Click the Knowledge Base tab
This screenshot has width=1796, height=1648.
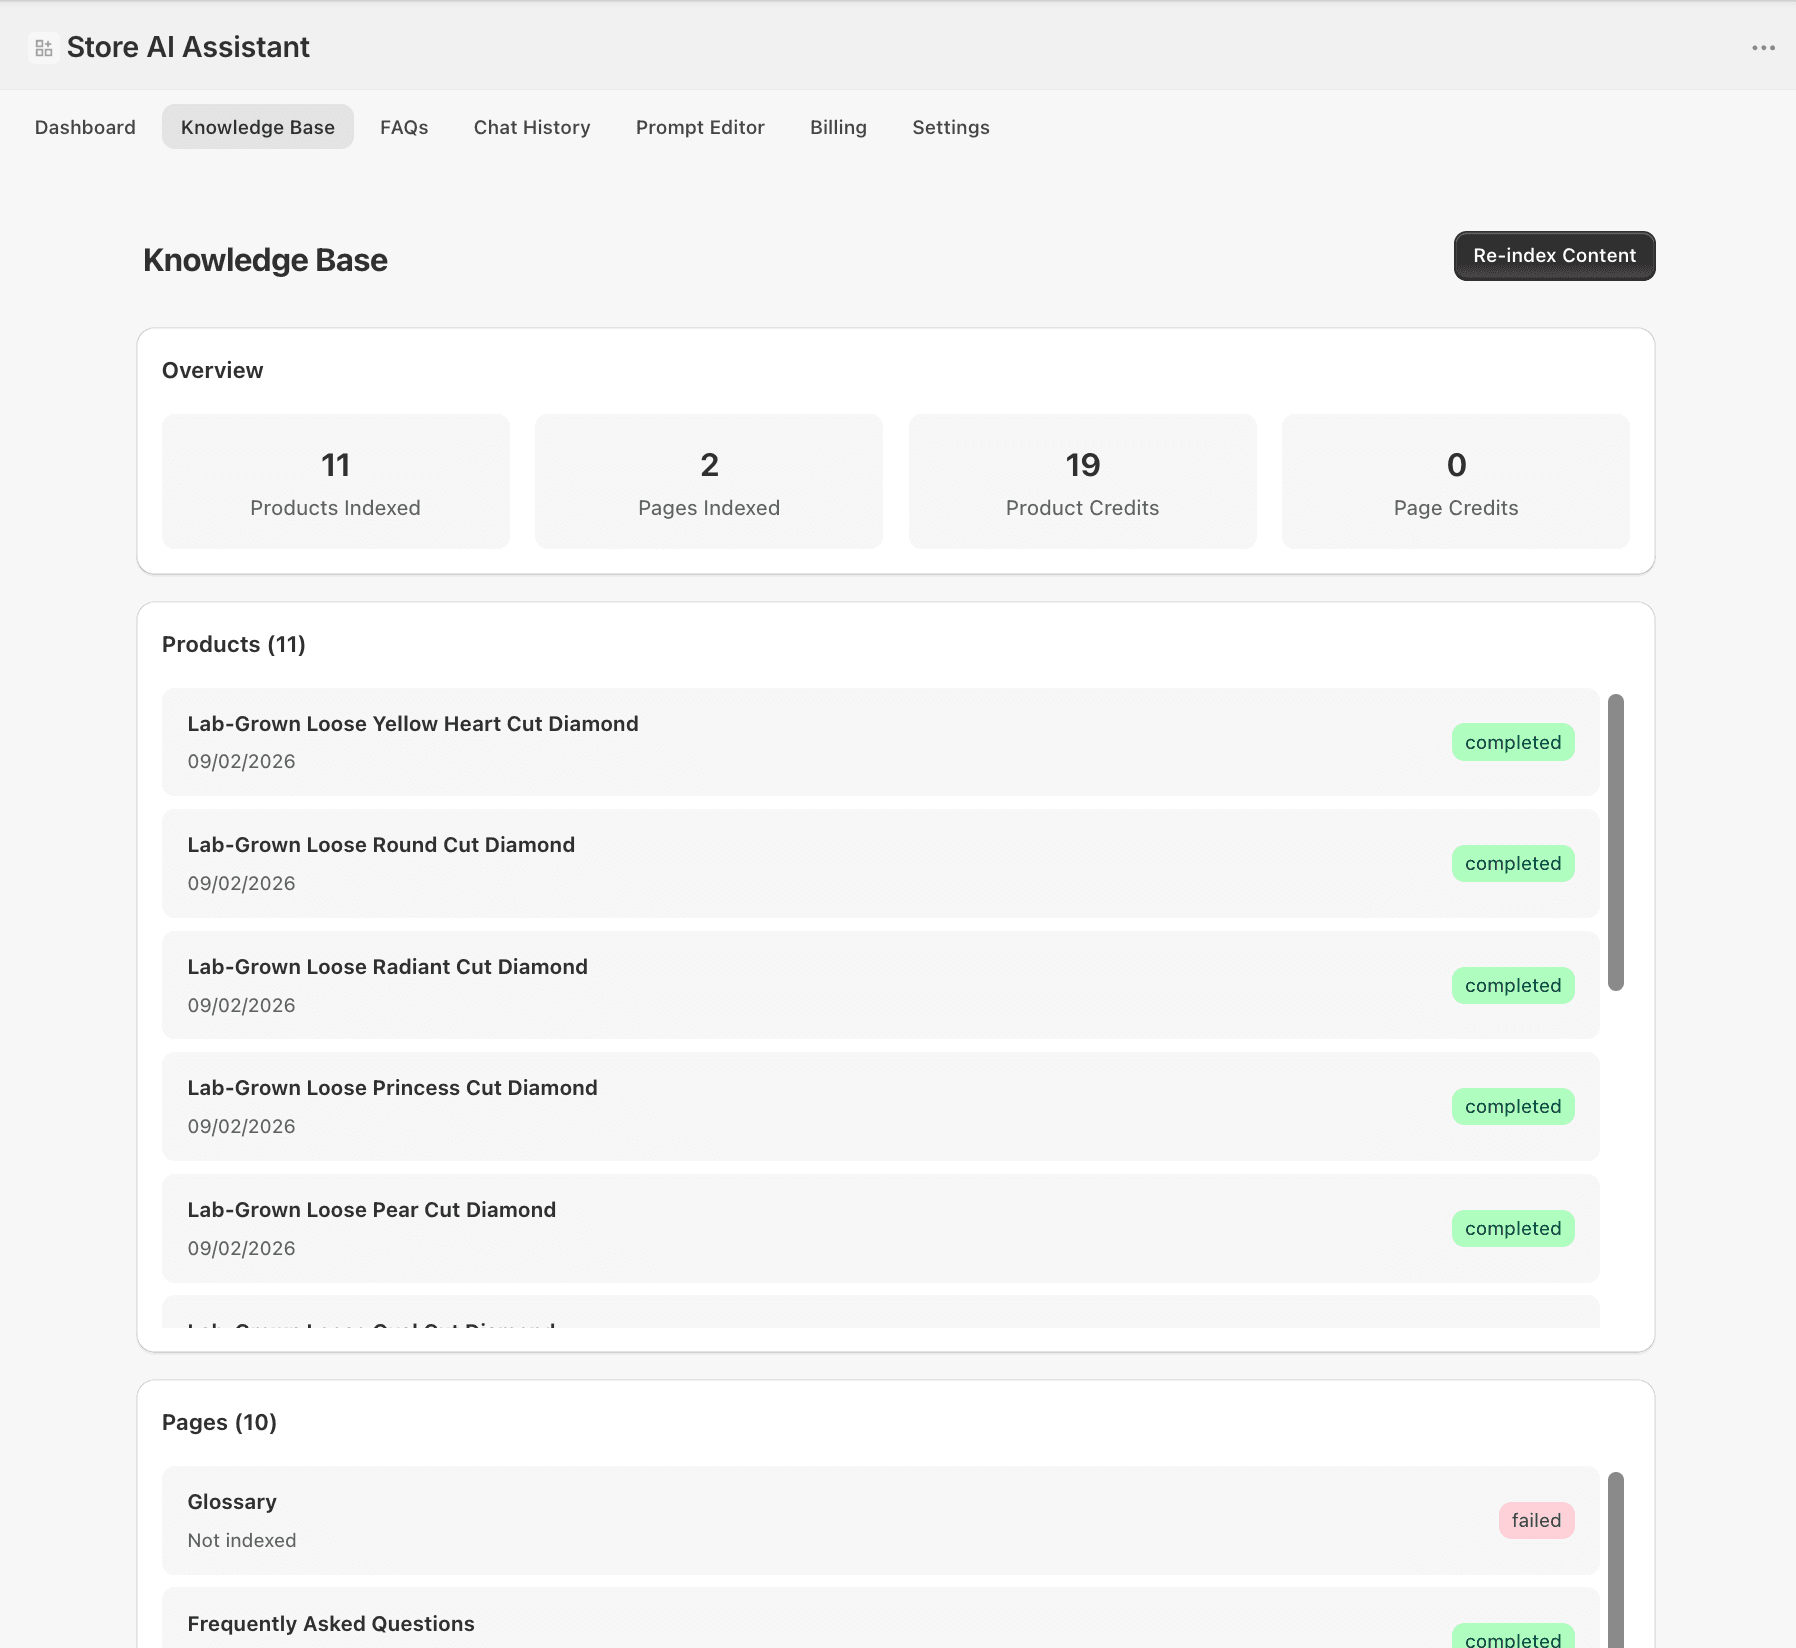pyautogui.click(x=257, y=127)
